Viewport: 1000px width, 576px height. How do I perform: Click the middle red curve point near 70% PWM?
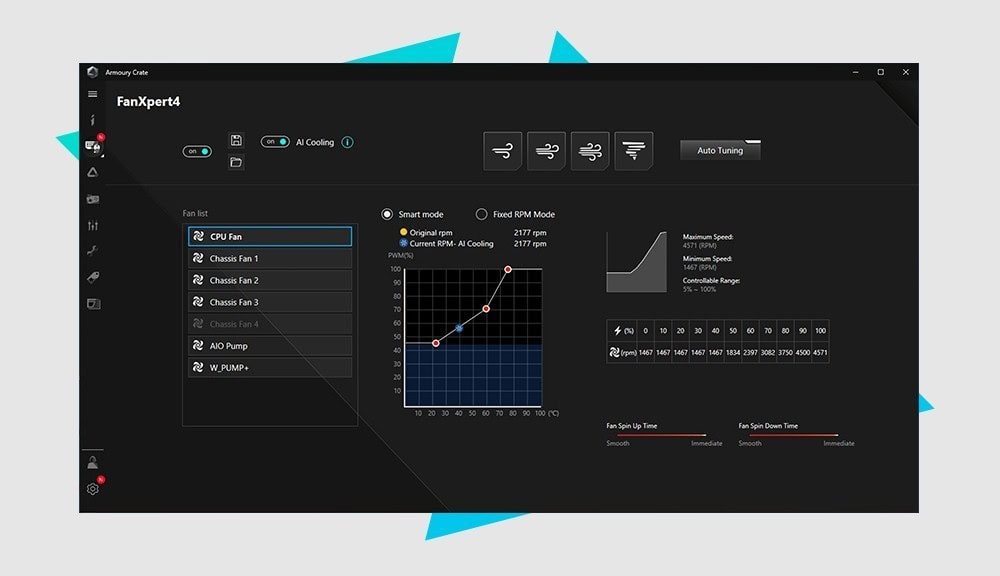486,309
